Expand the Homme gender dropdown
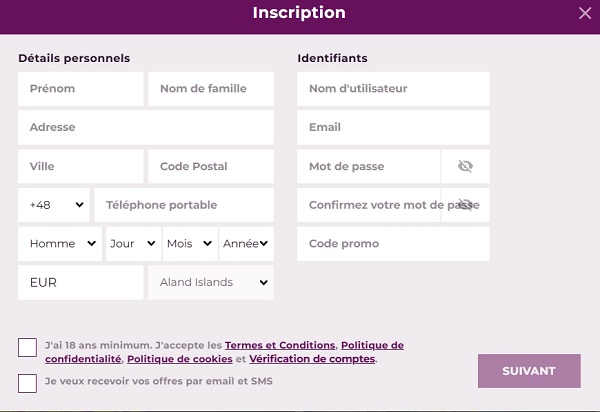 62,244
